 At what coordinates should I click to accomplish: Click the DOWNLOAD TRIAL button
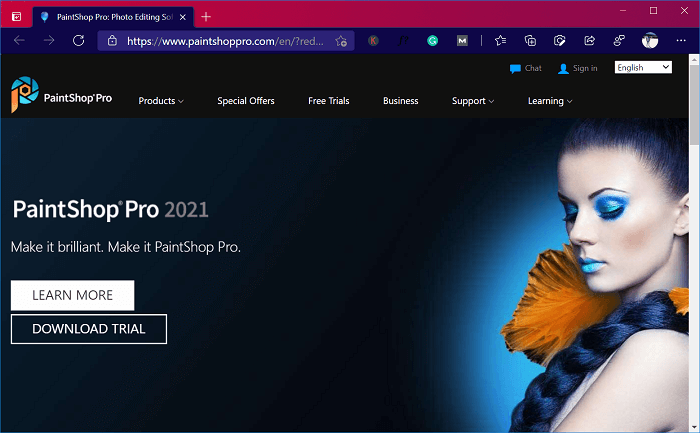point(89,329)
